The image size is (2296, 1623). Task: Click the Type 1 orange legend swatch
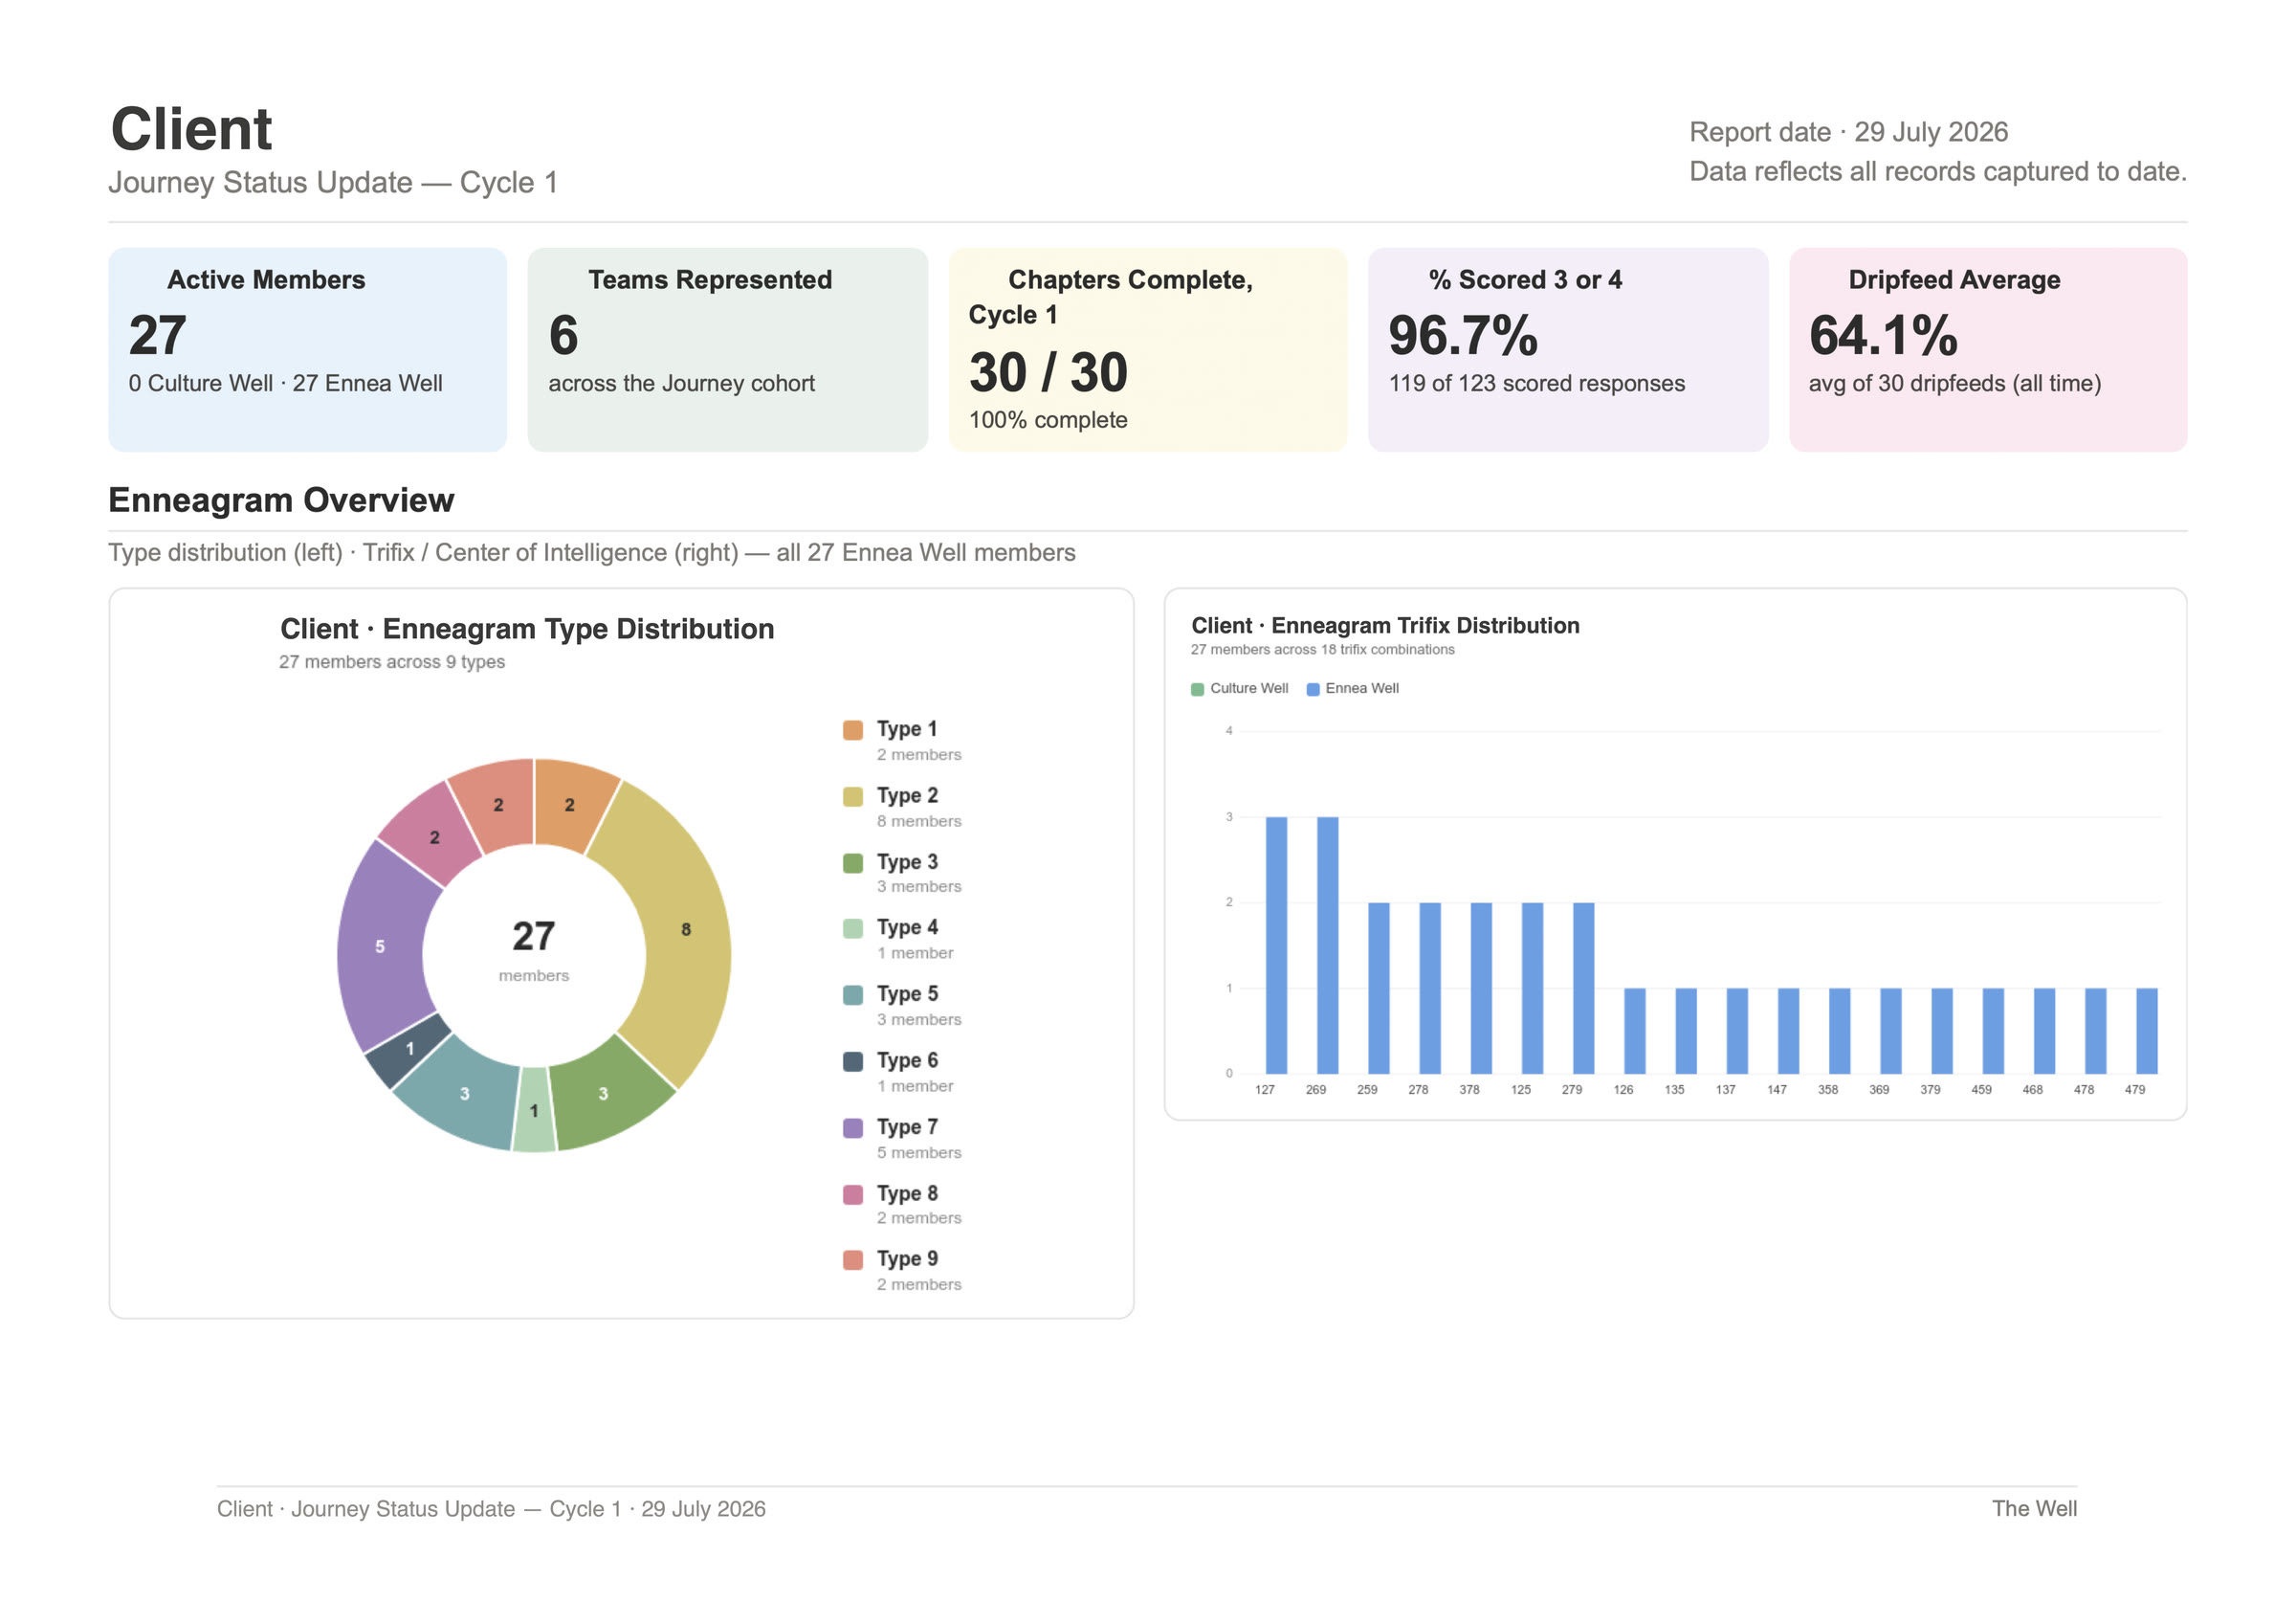coord(853,730)
